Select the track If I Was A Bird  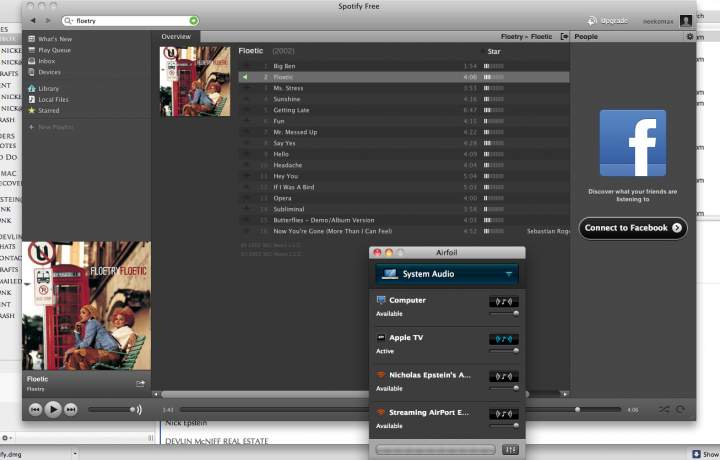point(404,187)
